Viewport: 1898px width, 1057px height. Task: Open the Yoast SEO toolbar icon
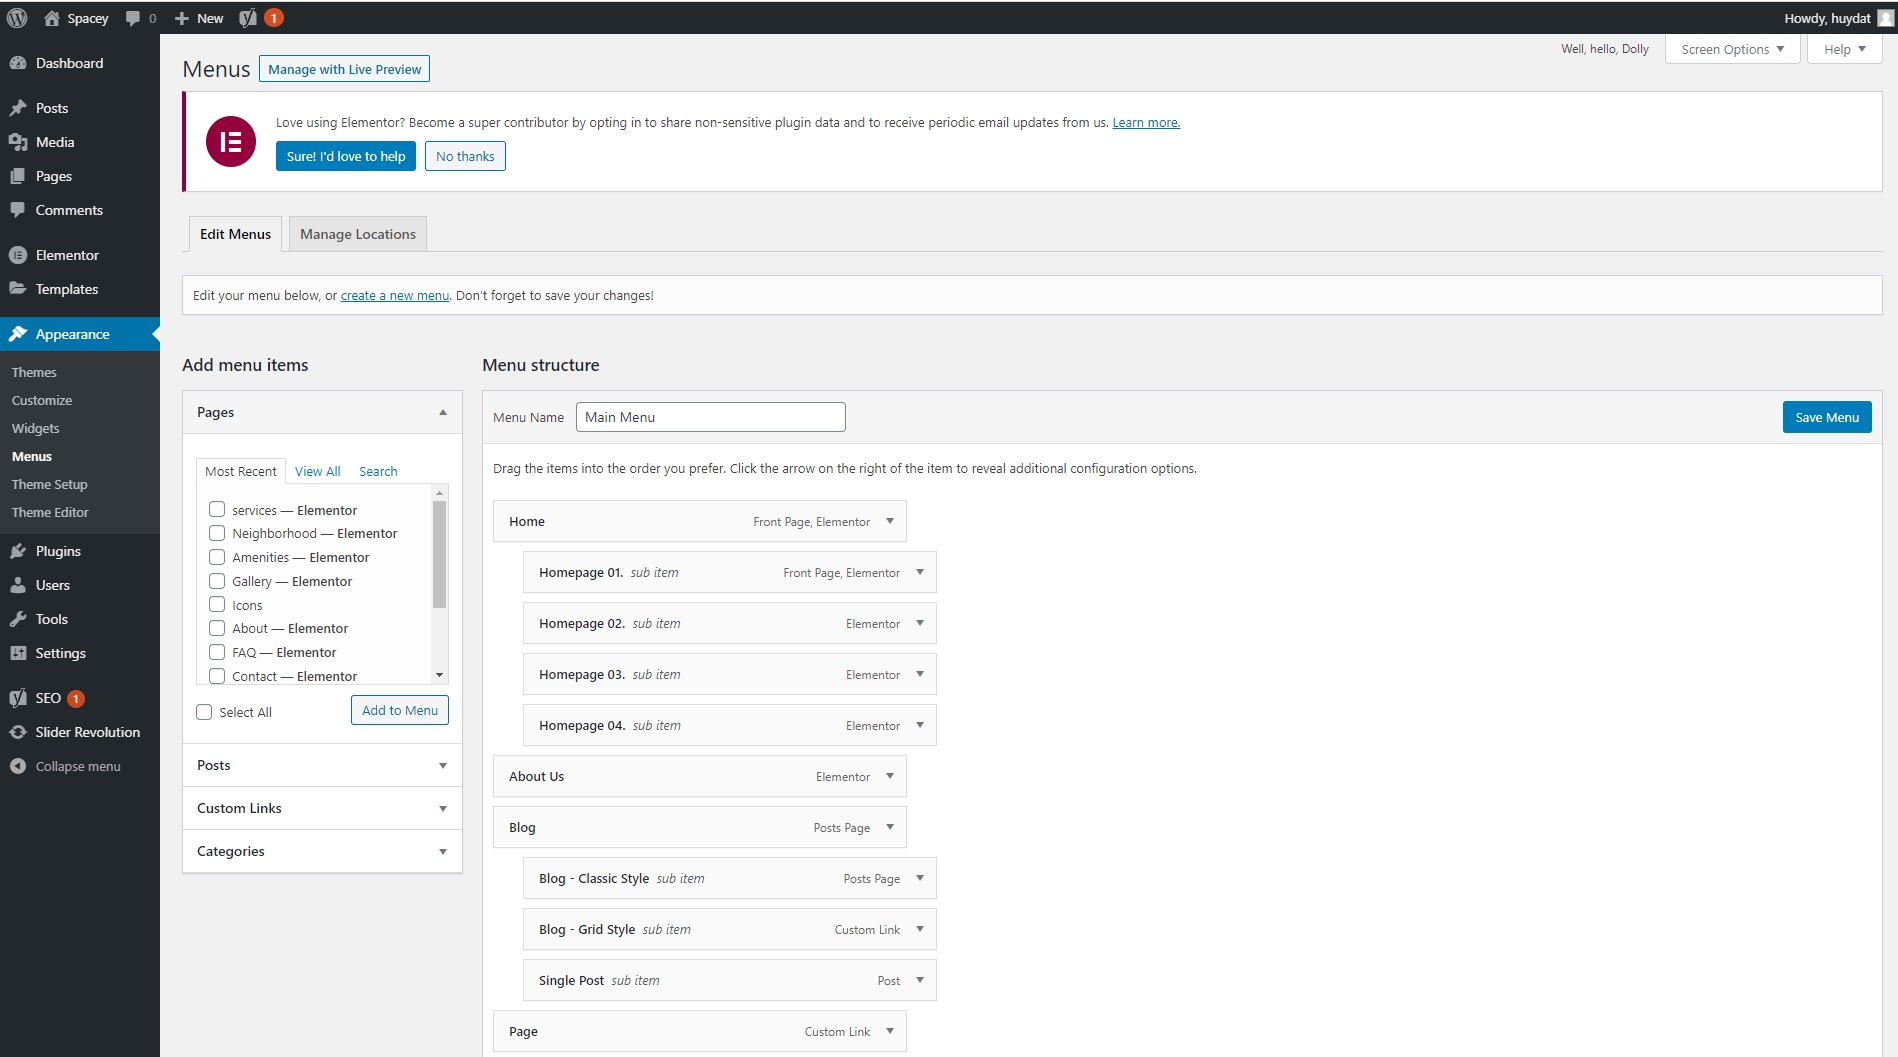pos(248,18)
